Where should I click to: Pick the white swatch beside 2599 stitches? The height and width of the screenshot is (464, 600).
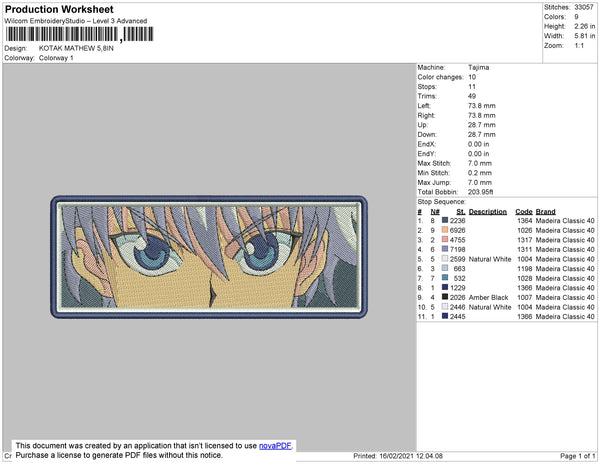[445, 259]
